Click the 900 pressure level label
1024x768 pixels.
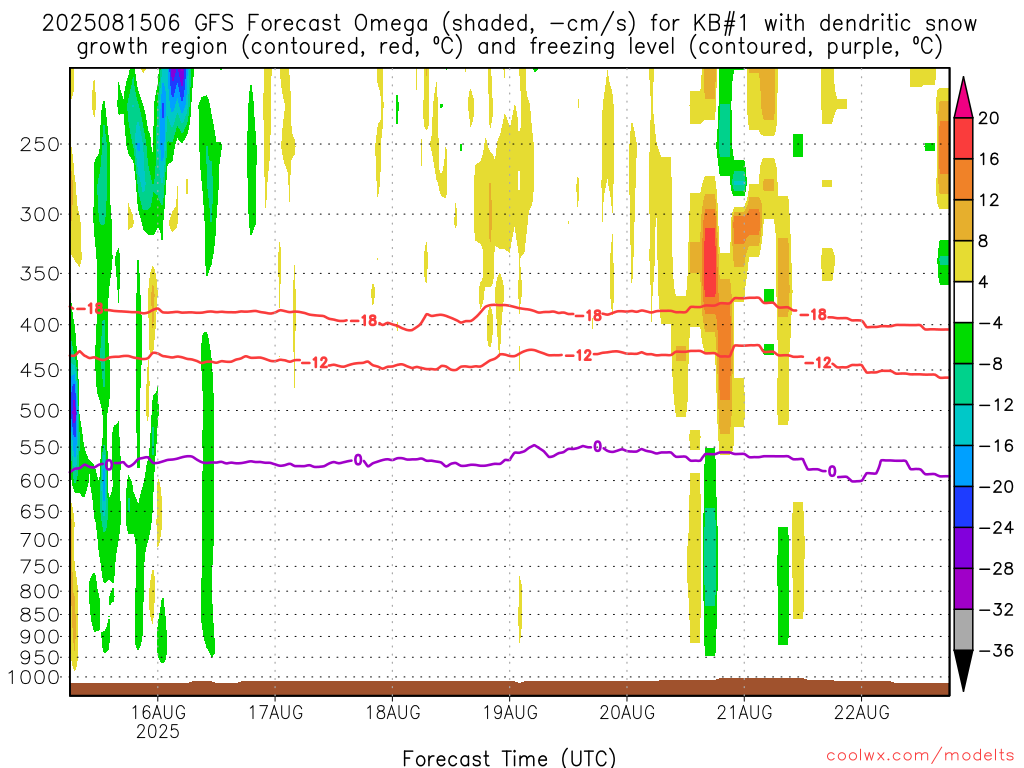point(40,637)
